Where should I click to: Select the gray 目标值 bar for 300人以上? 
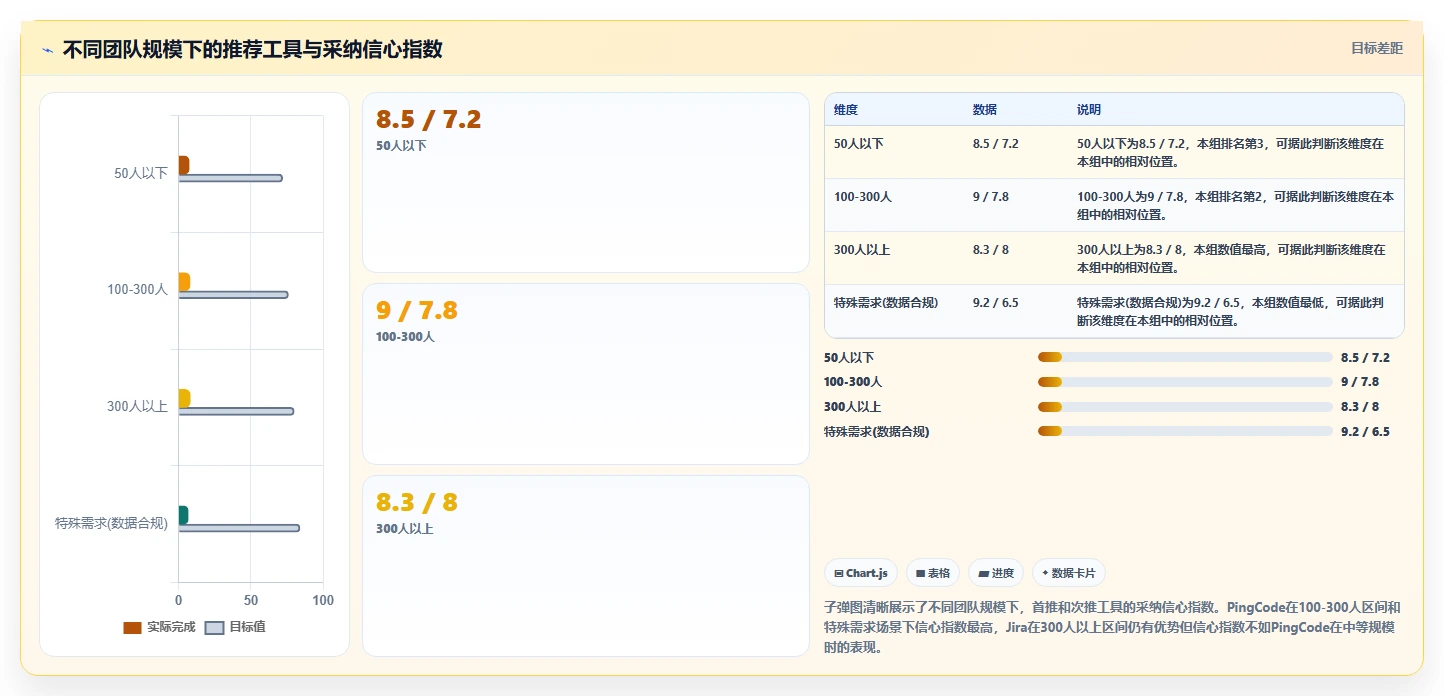point(236,411)
